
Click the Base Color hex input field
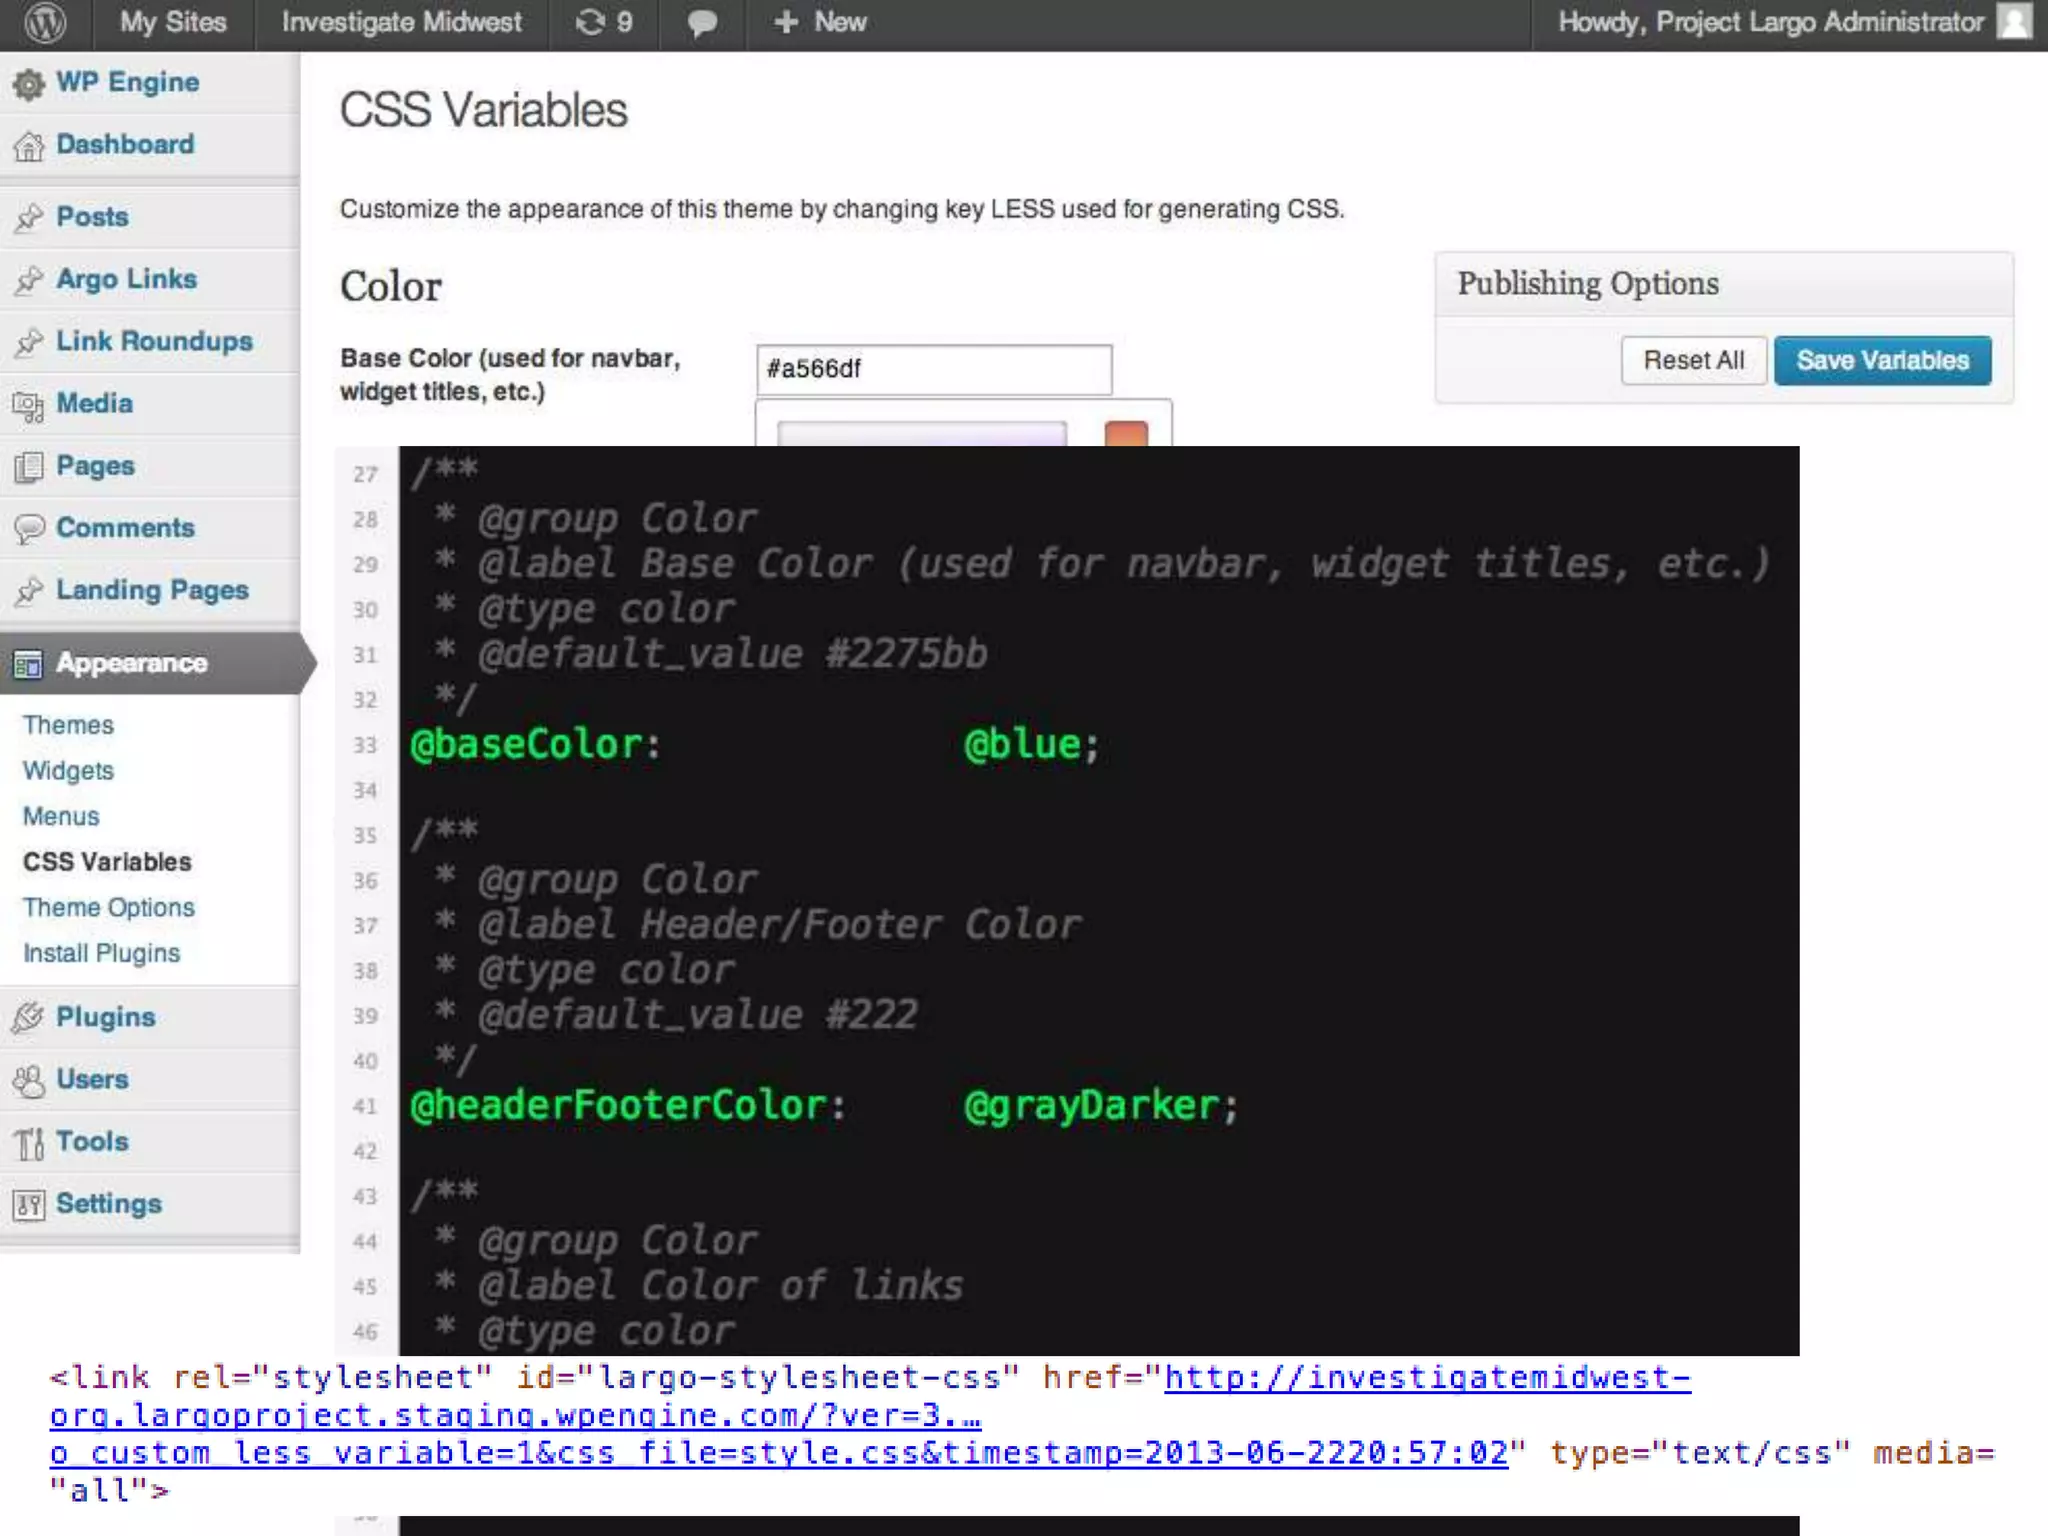point(933,369)
